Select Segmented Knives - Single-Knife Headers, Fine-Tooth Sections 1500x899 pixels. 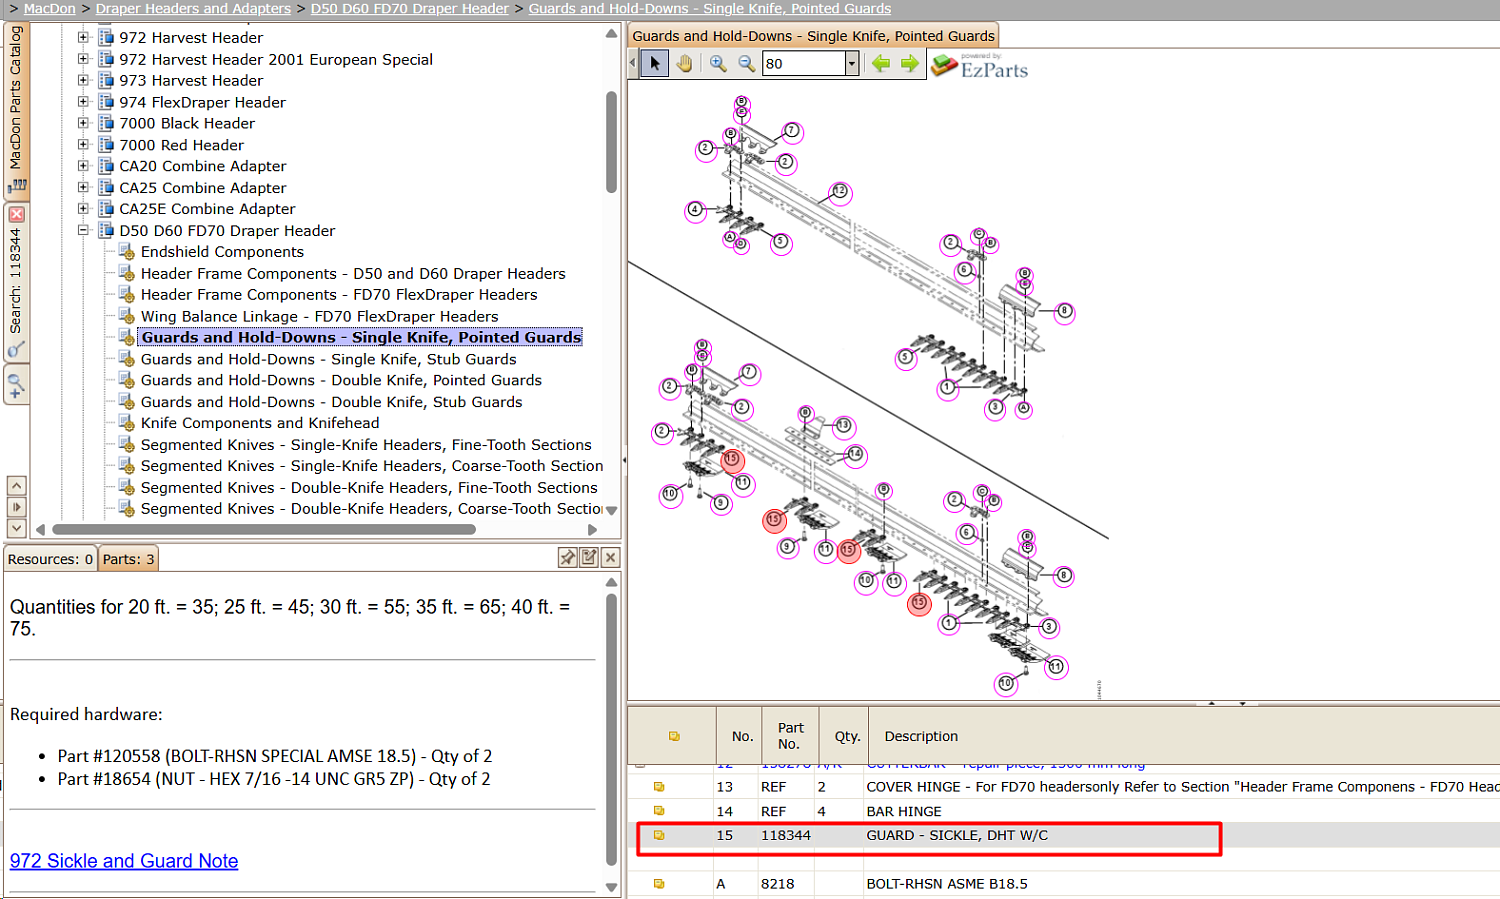tap(366, 445)
